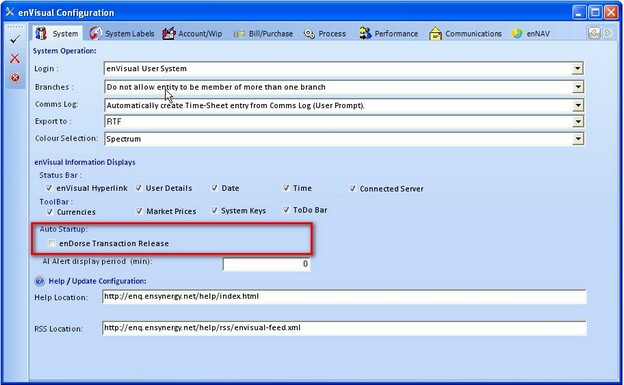The height and width of the screenshot is (385, 624).
Task: Expand the Branches dropdown arrow
Action: coord(578,87)
